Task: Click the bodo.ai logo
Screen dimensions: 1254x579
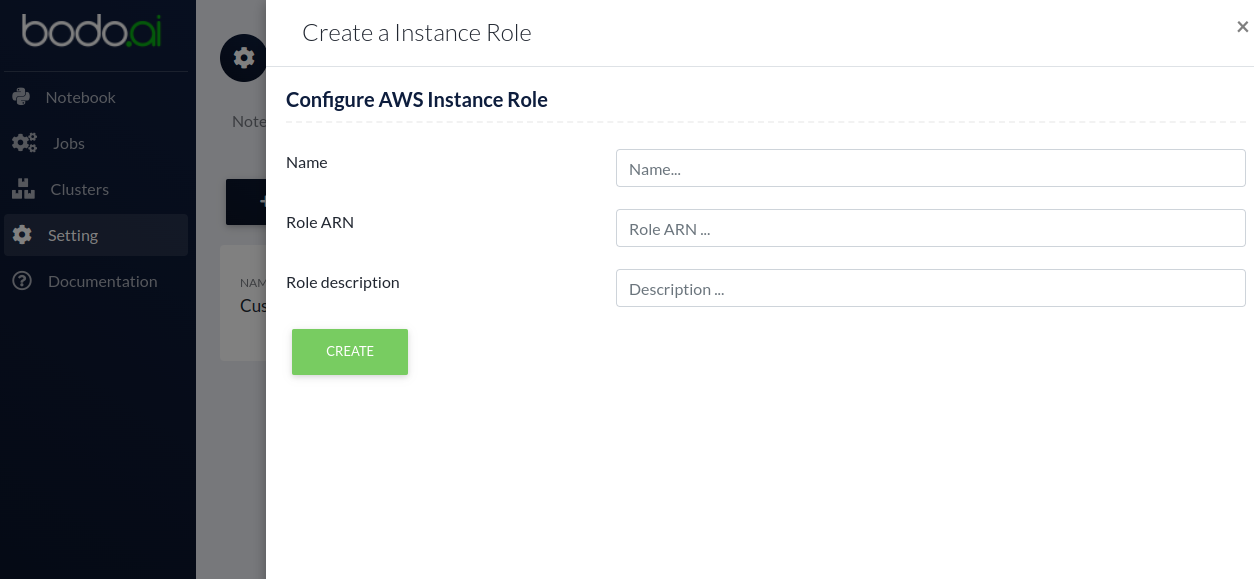Action: click(92, 31)
